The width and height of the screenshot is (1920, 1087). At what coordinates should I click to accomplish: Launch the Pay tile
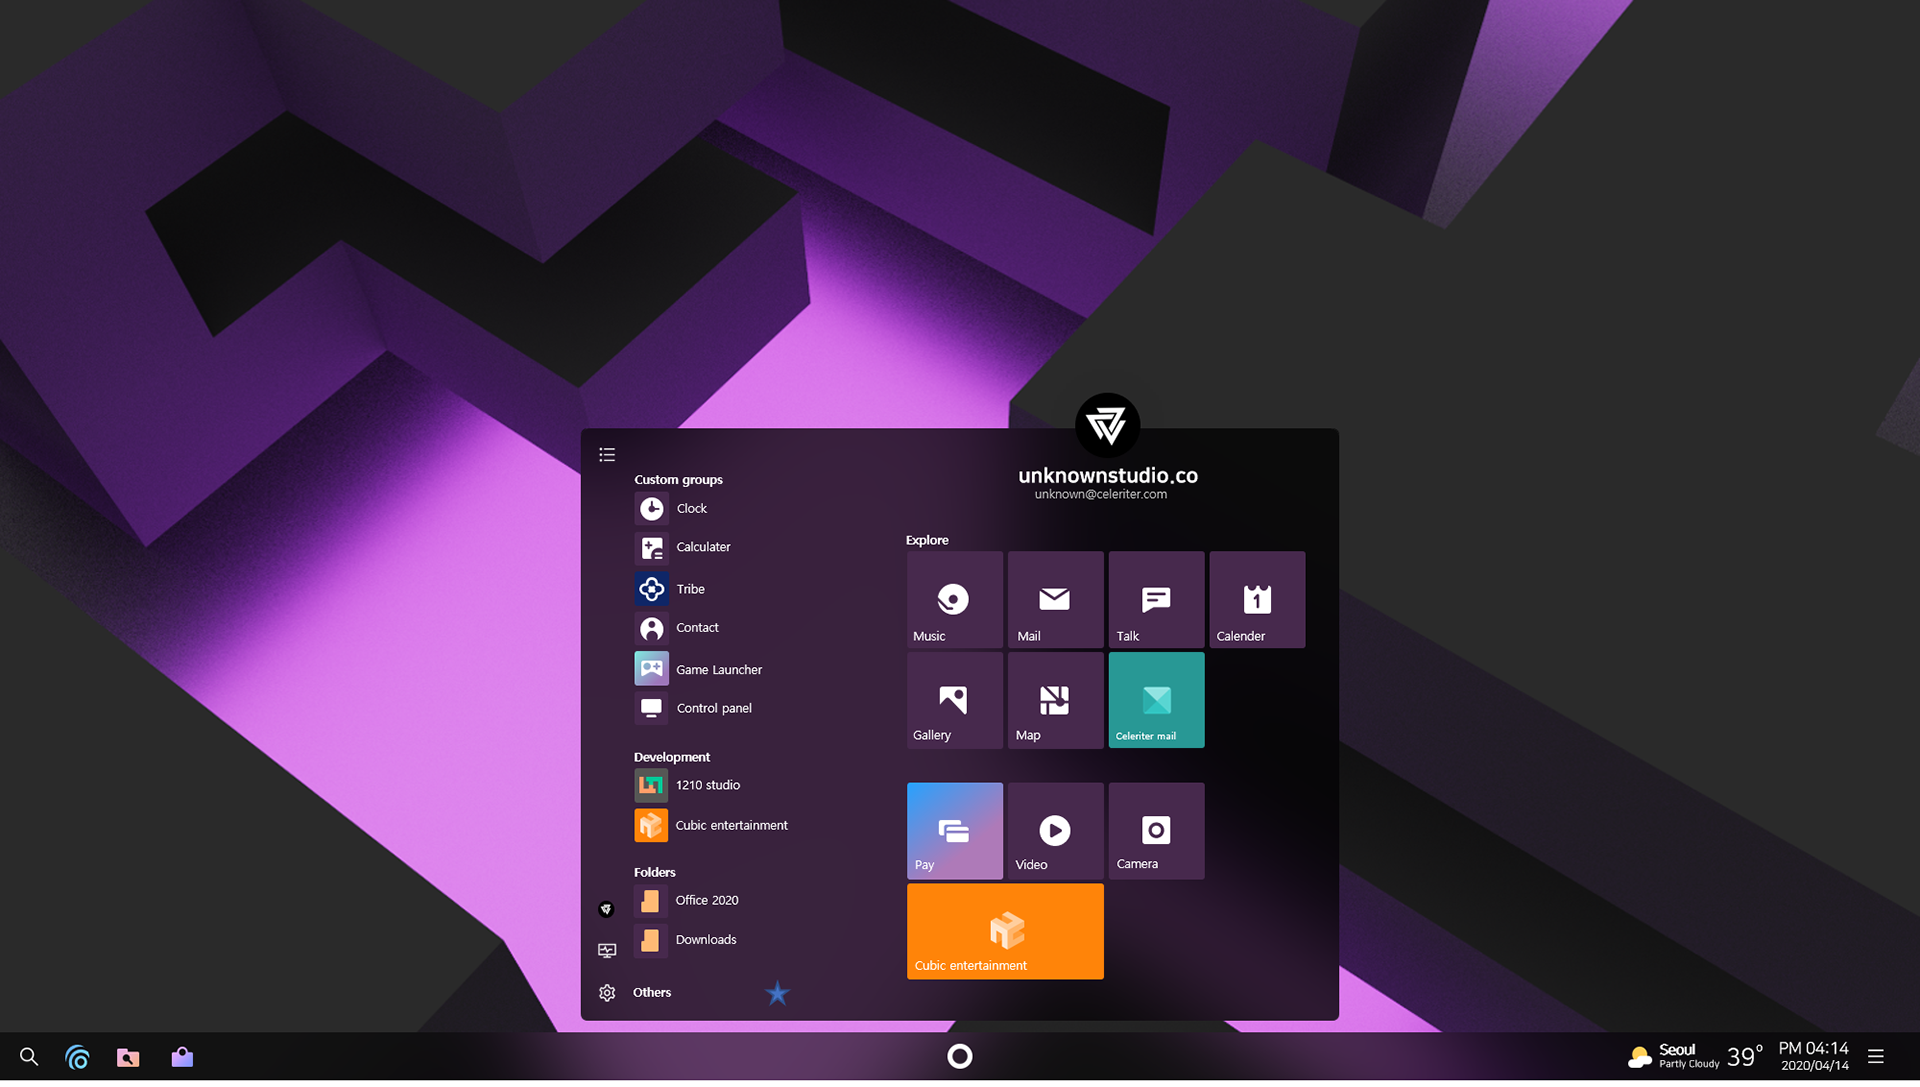[954, 831]
